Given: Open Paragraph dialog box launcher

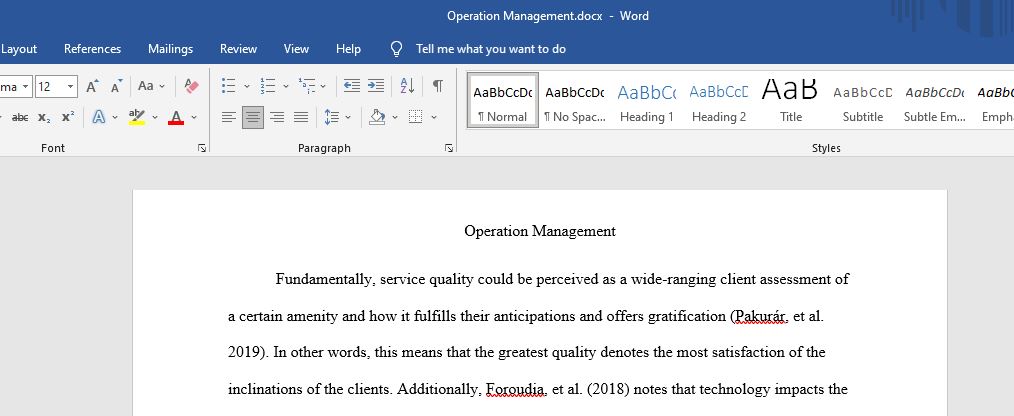Looking at the screenshot, I should click(x=449, y=148).
